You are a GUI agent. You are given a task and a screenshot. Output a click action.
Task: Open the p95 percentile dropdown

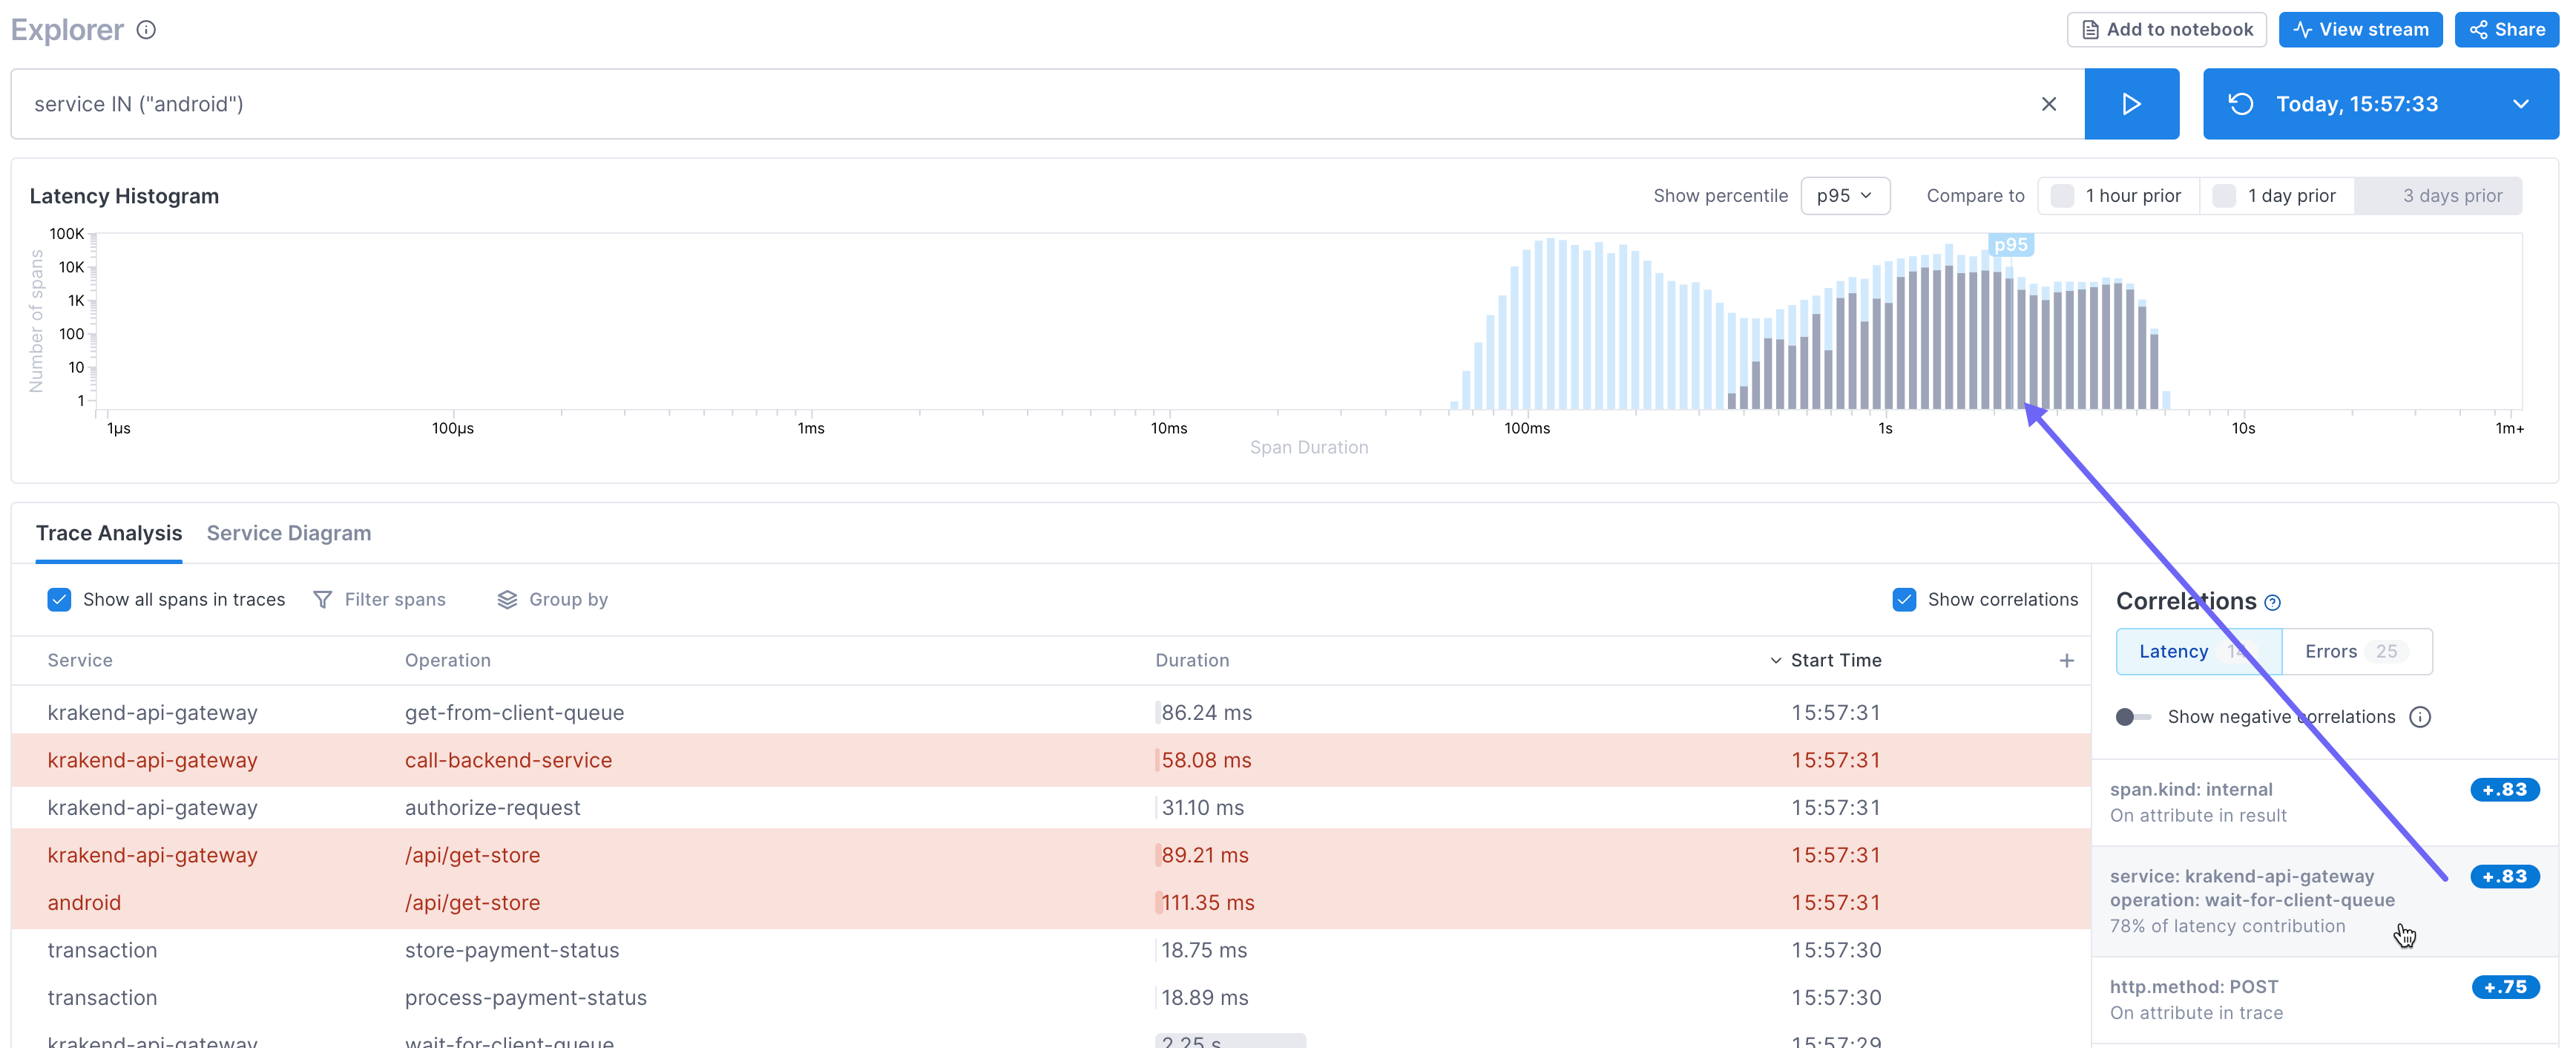click(x=1844, y=196)
